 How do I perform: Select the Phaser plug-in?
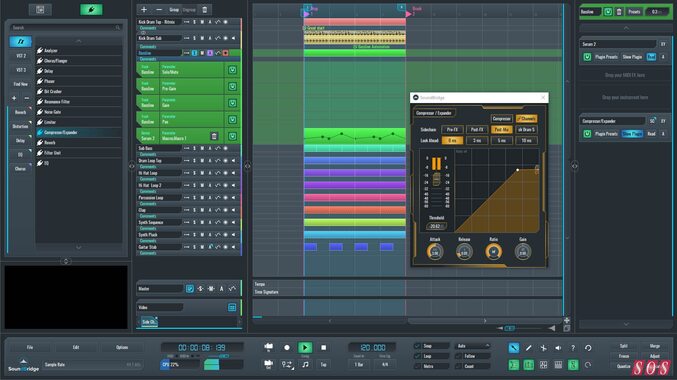point(79,81)
